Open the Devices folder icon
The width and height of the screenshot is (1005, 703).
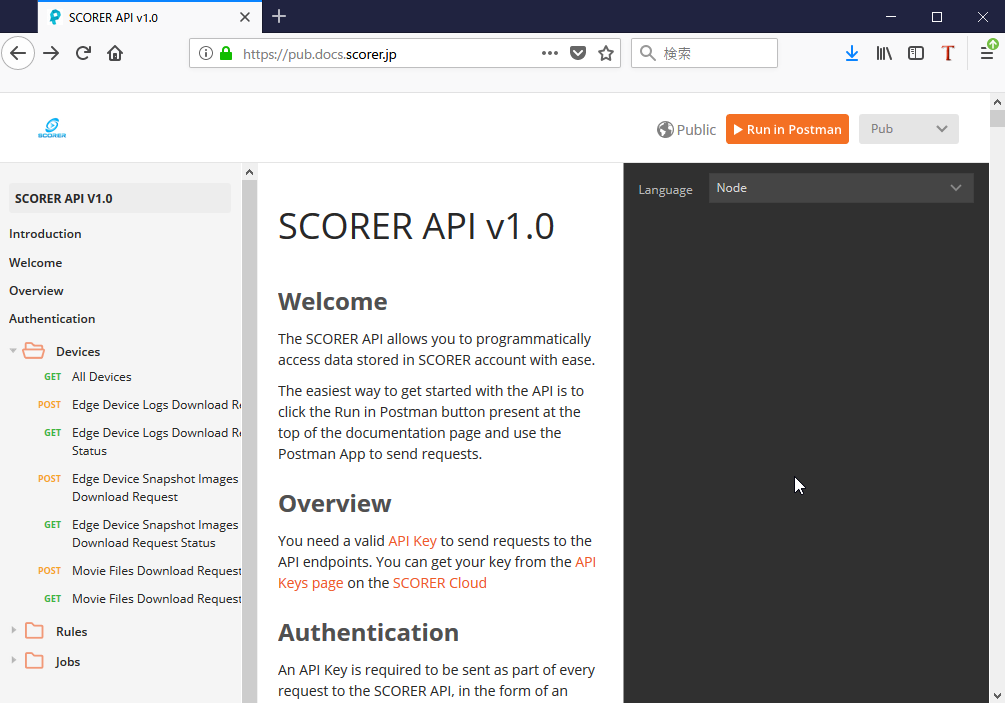point(33,351)
